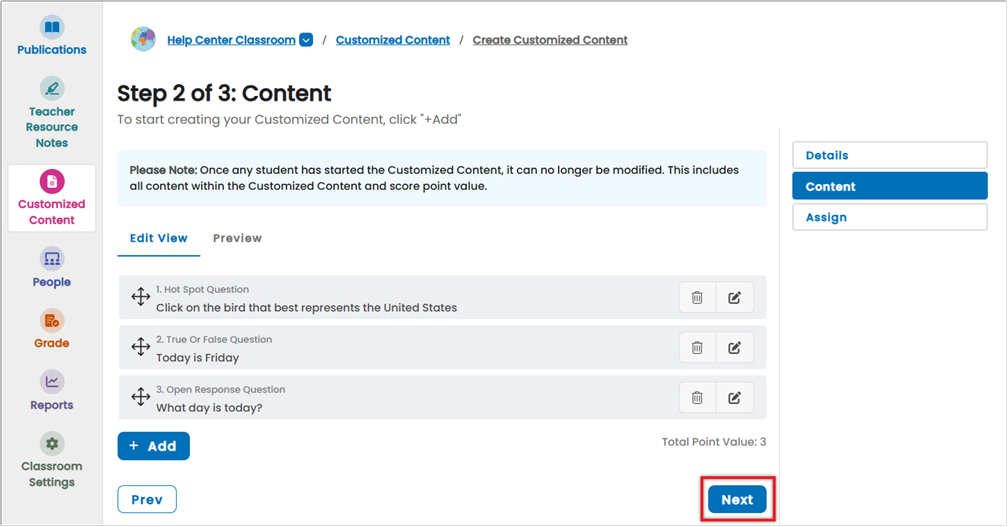Edit the True Or False Question
The image size is (1008, 527).
(x=734, y=348)
